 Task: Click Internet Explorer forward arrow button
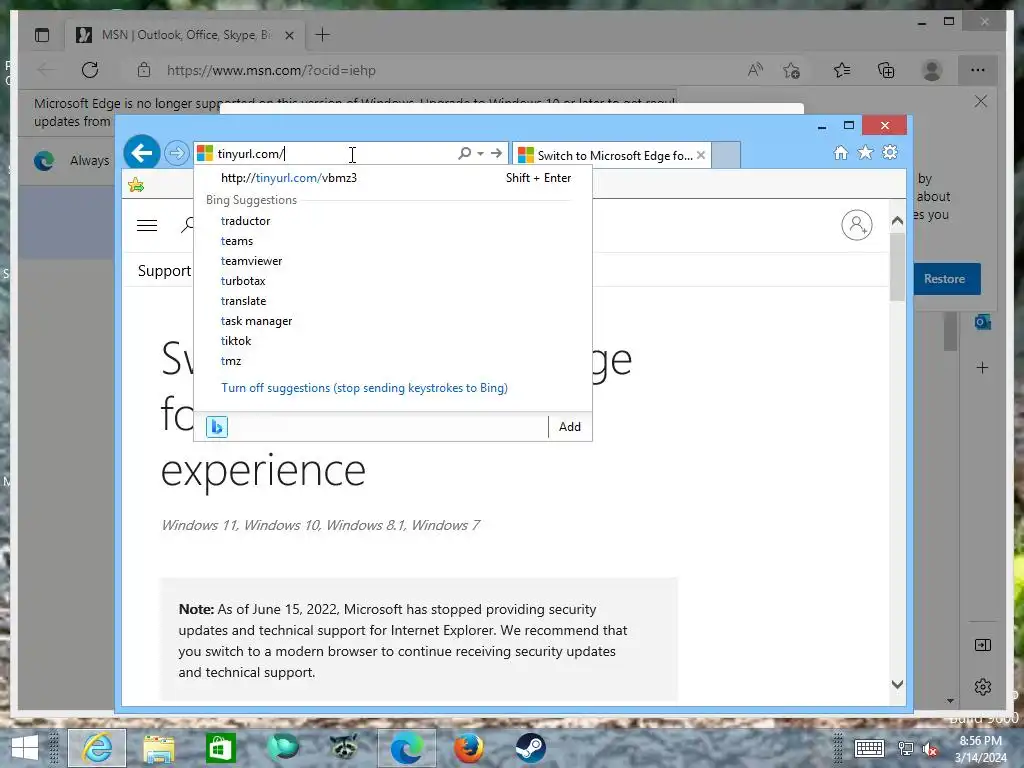point(176,154)
